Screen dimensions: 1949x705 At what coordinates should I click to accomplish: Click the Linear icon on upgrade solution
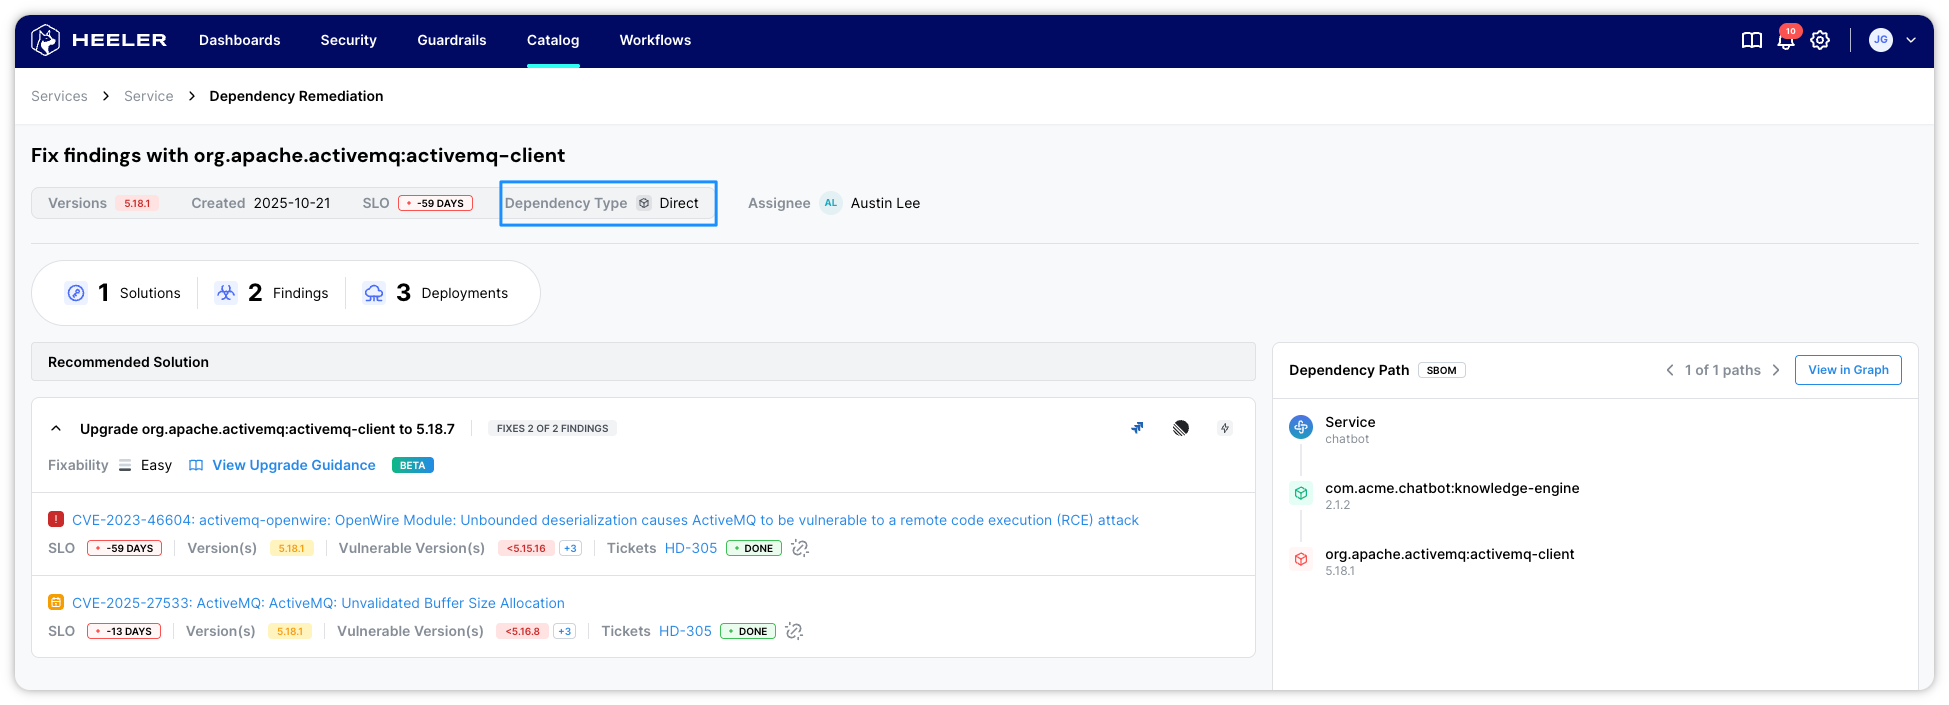pos(1181,428)
